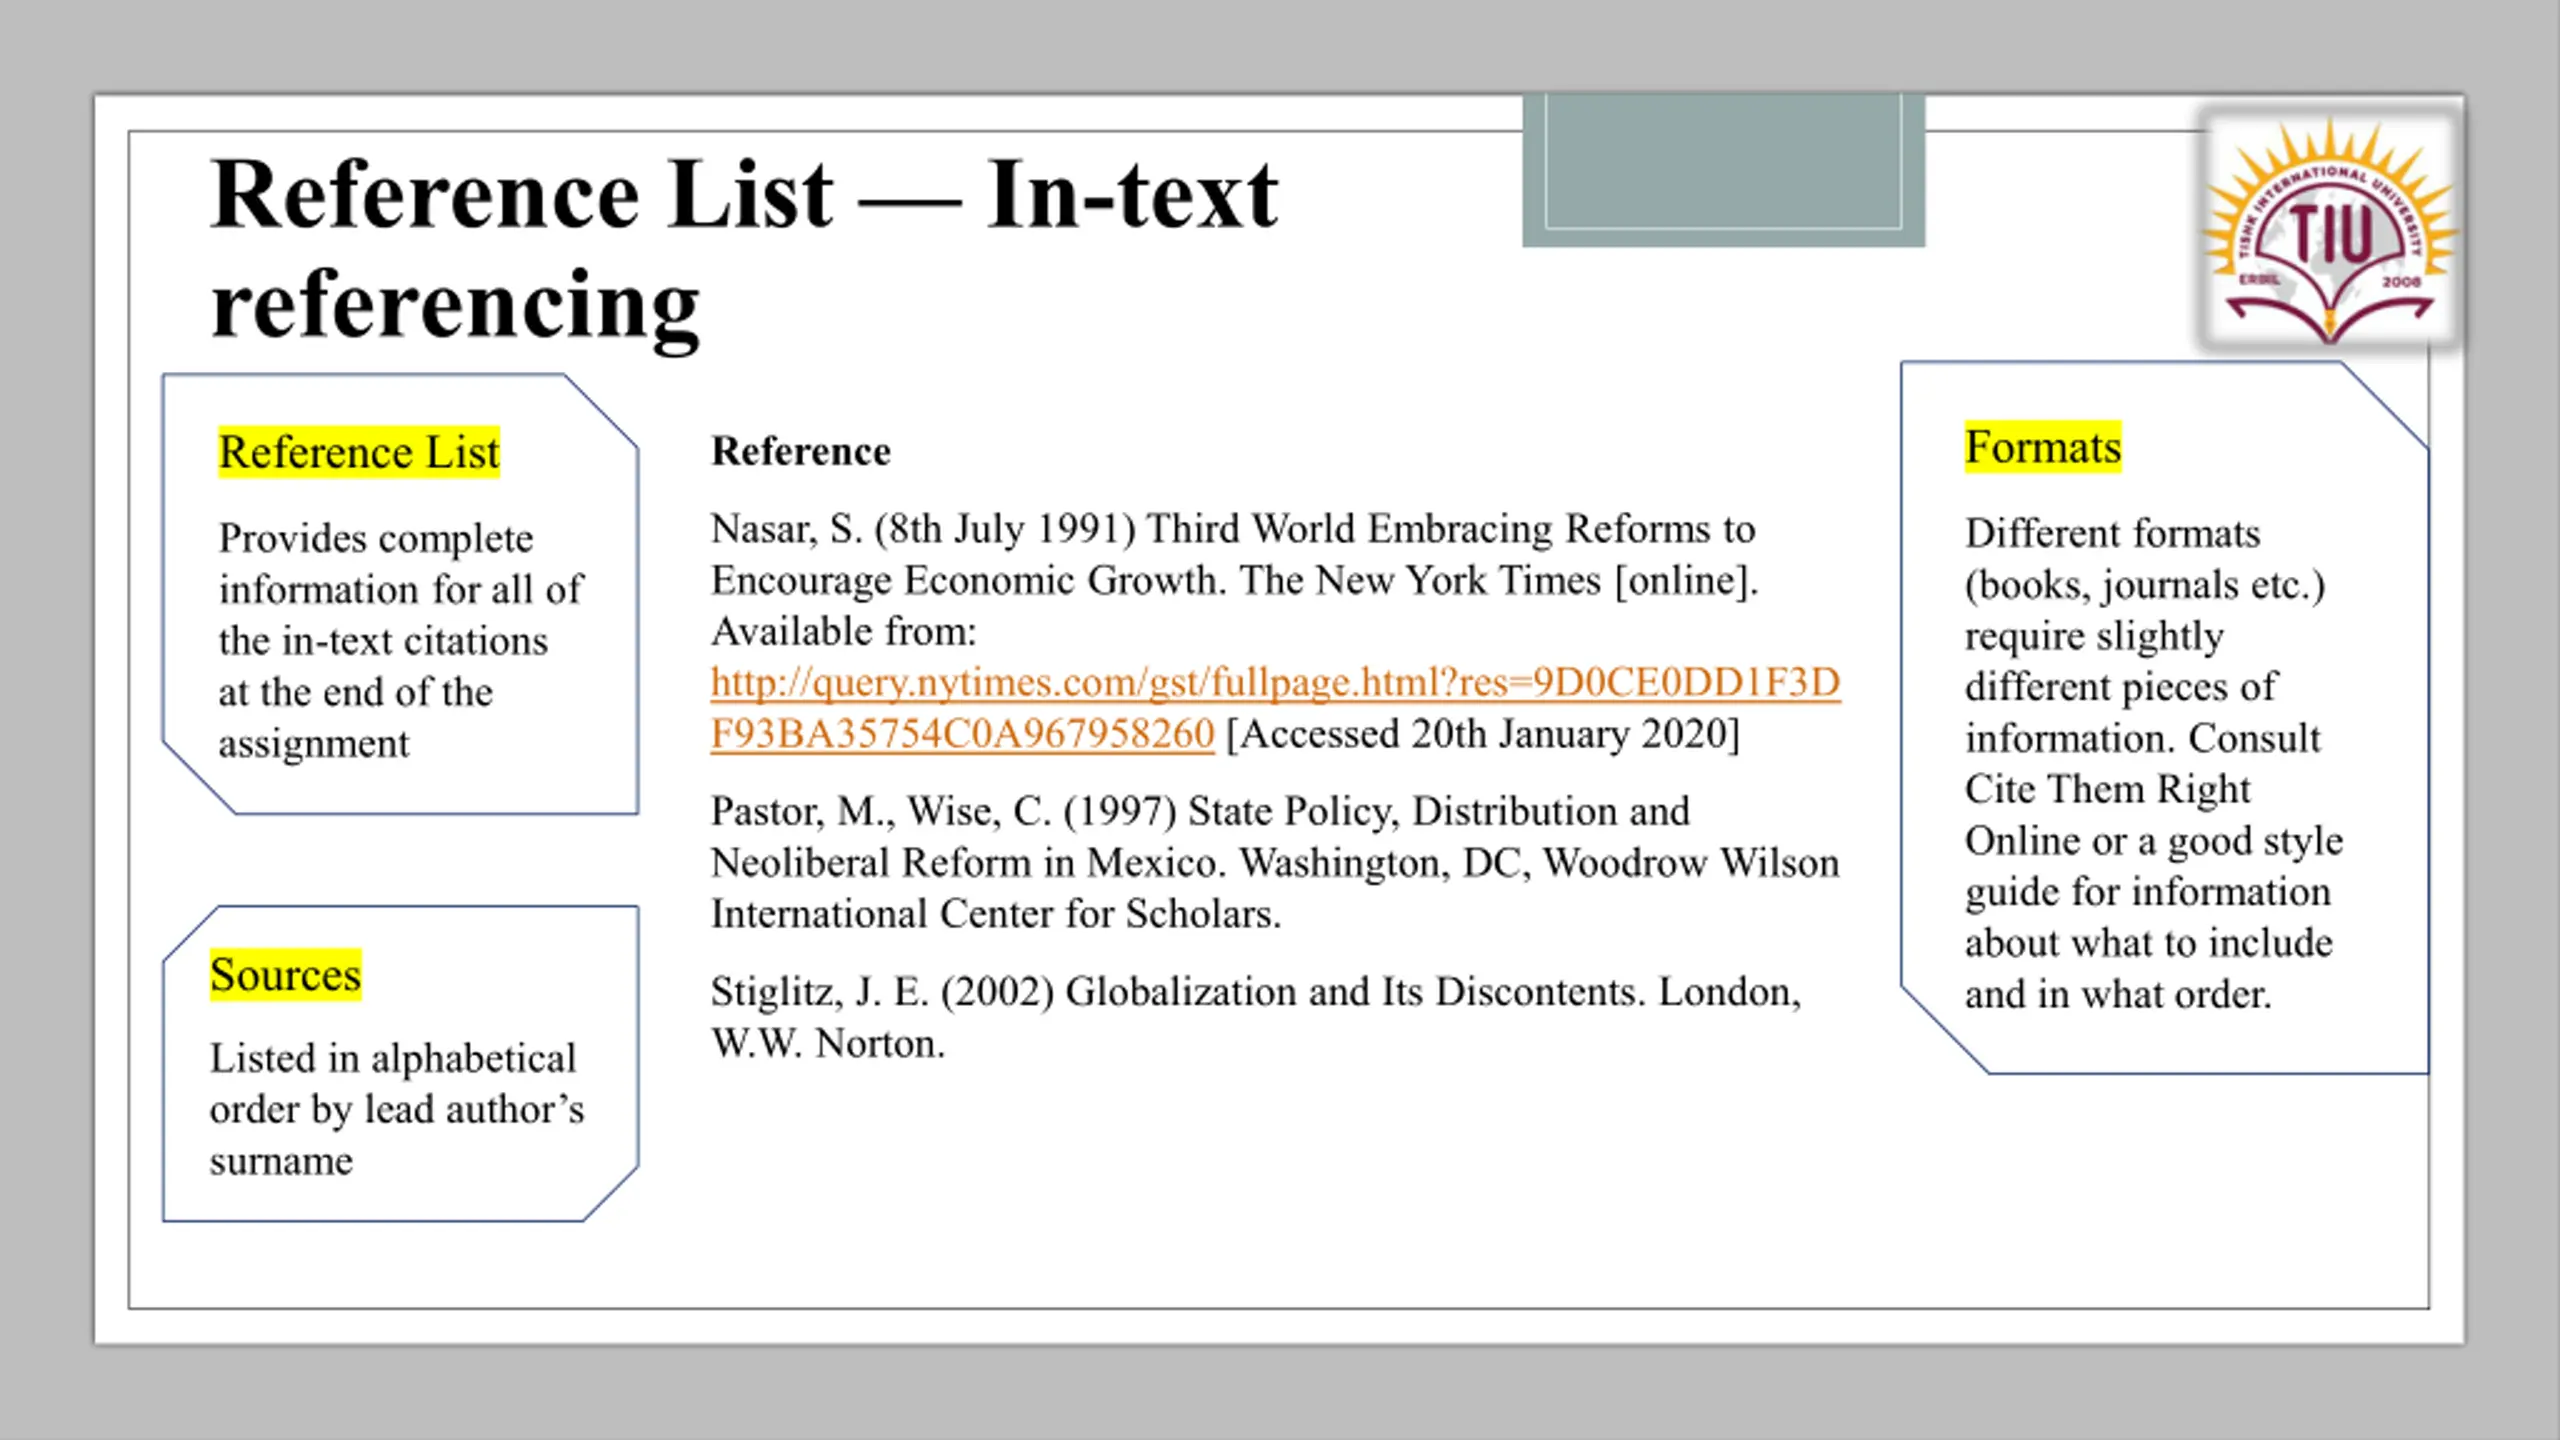
Task: Click the Provides complete information paragraph
Action: 400,640
